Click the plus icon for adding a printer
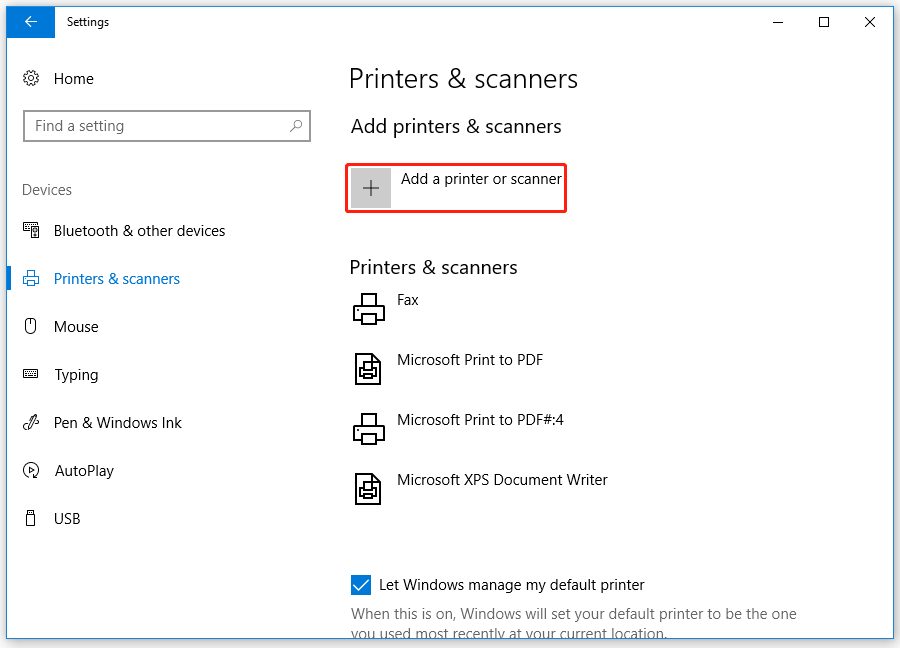The height and width of the screenshot is (648, 900). [x=370, y=187]
